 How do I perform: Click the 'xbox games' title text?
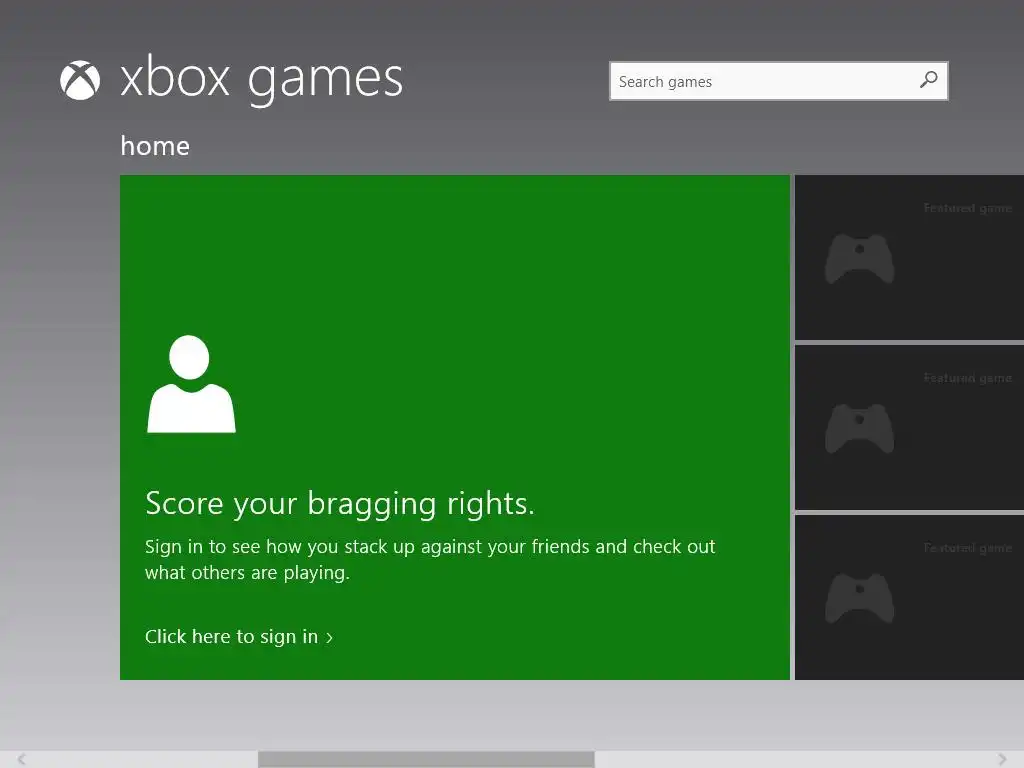(x=261, y=80)
